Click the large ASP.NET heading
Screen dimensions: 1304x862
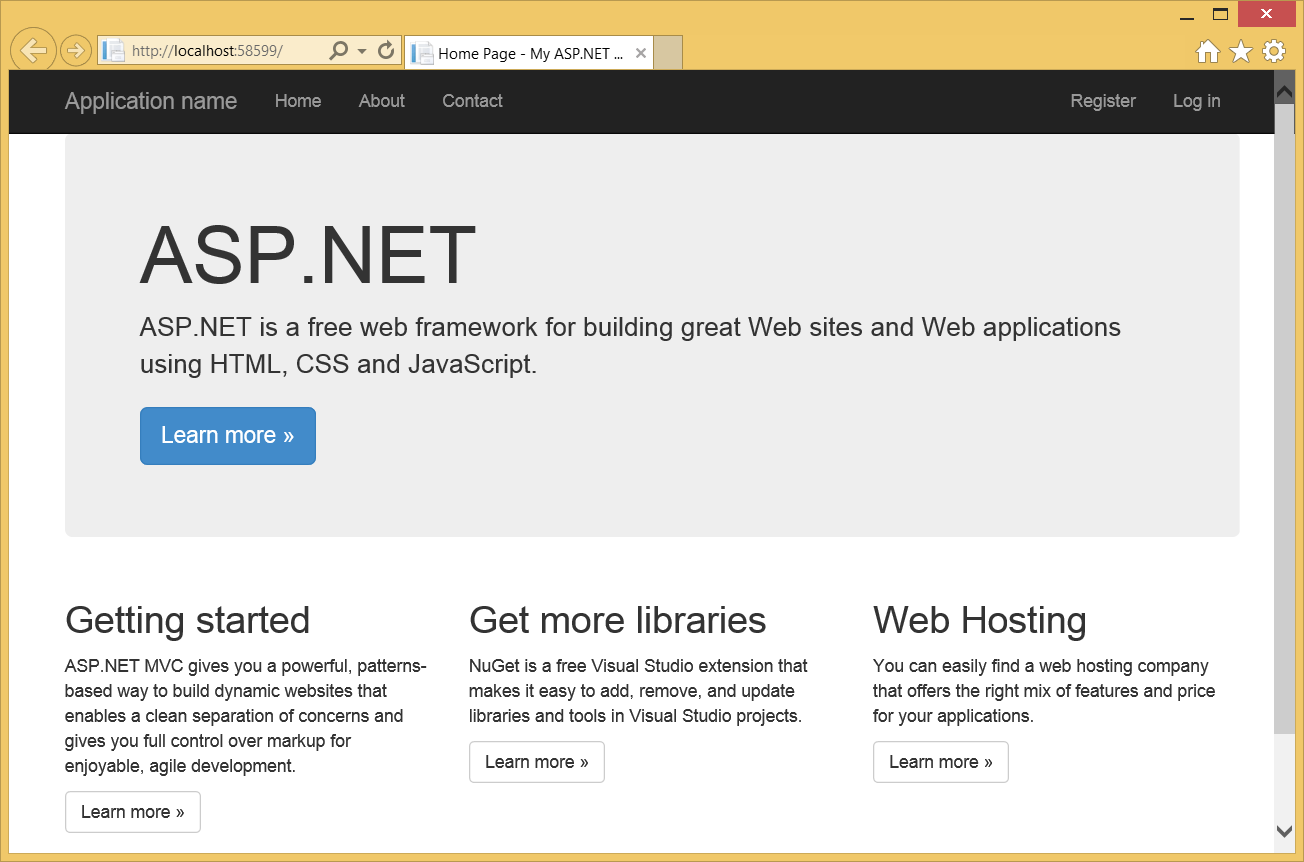[308, 256]
